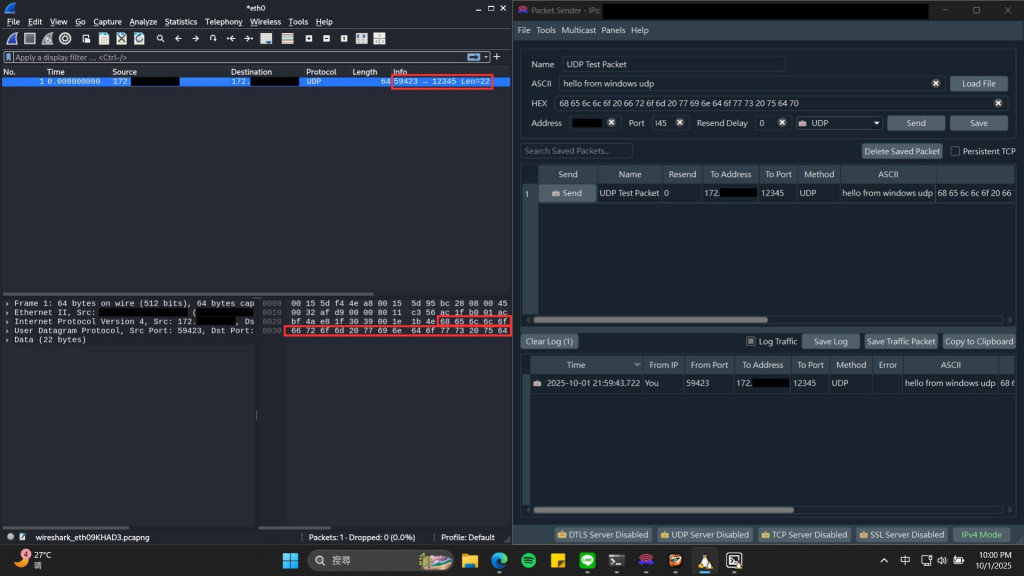This screenshot has width=1024, height=576.
Task: Enable the Persistent TCP checkbox
Action: [955, 151]
